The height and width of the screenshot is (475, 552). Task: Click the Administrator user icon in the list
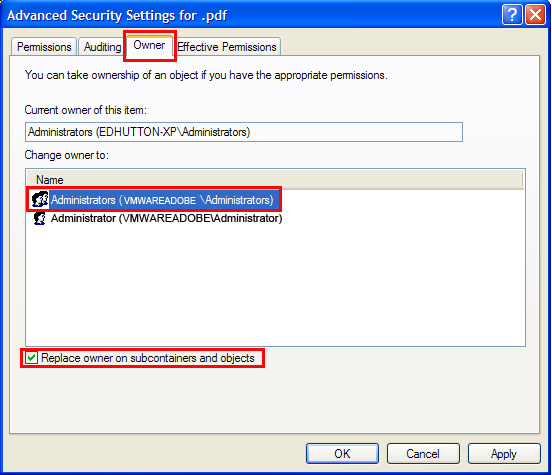click(39, 219)
